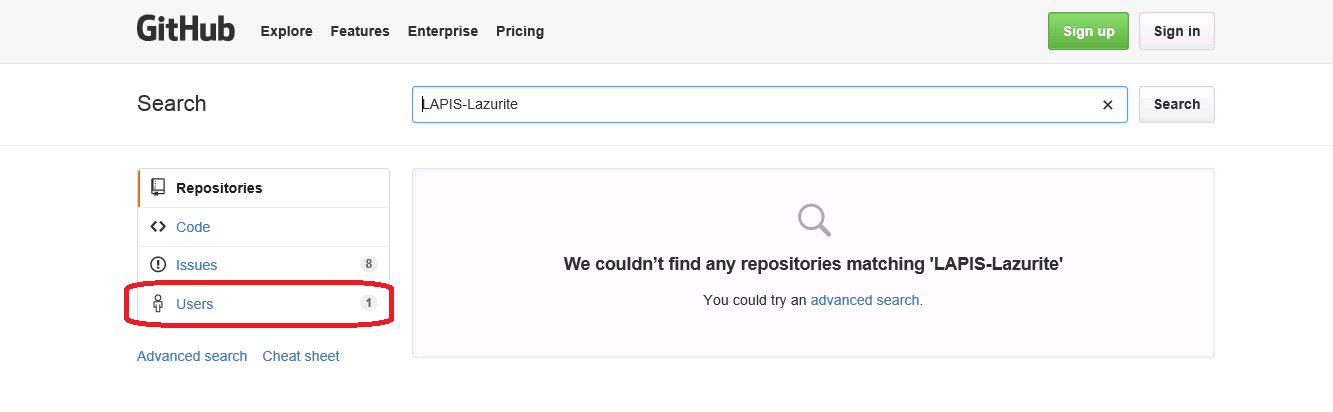
Task: Open the Explore menu item
Action: pyautogui.click(x=286, y=31)
